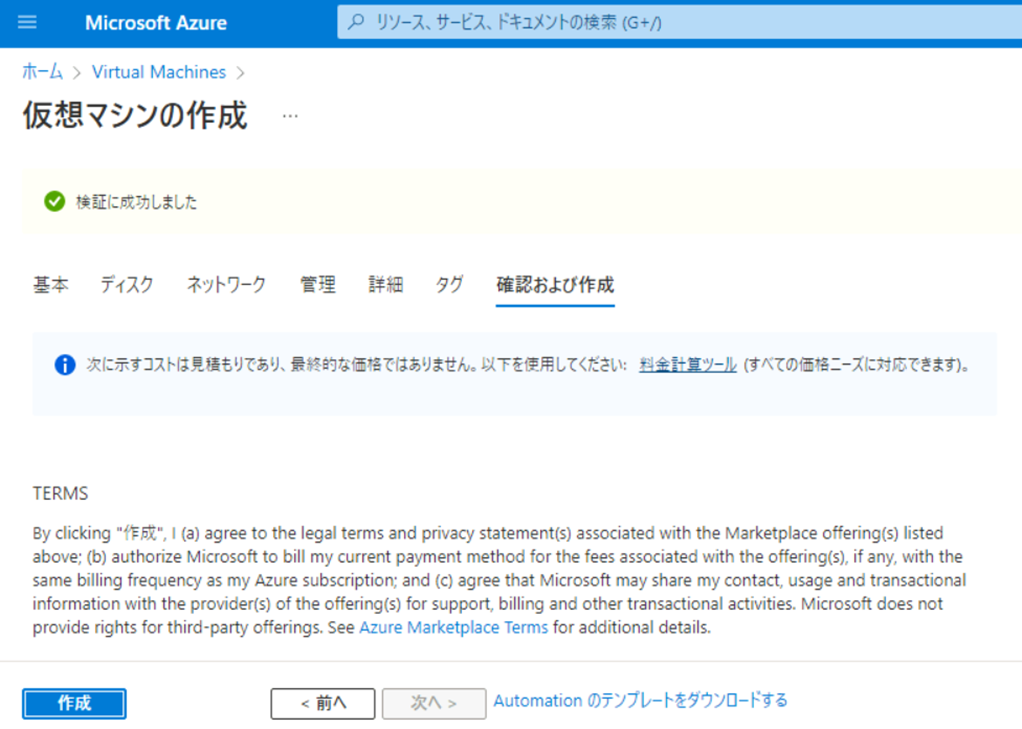Click the green validation success checkmark
The width and height of the screenshot is (1022, 729).
(55, 201)
